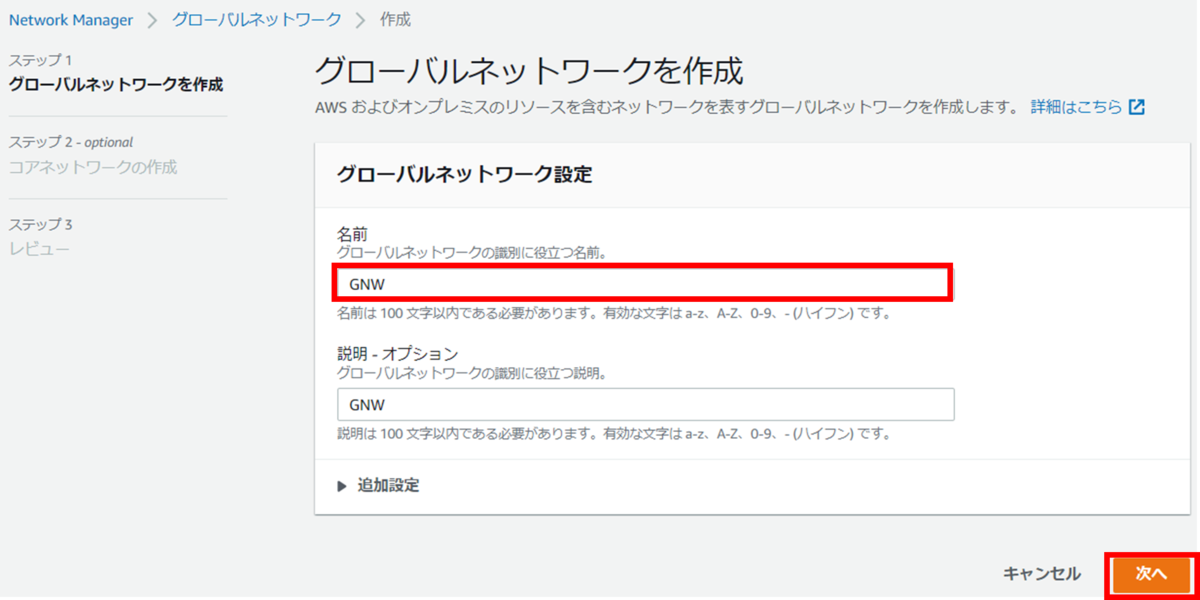Open the 詳細はこちら link
Viewport: 1200px width, 600px height.
(1076, 107)
